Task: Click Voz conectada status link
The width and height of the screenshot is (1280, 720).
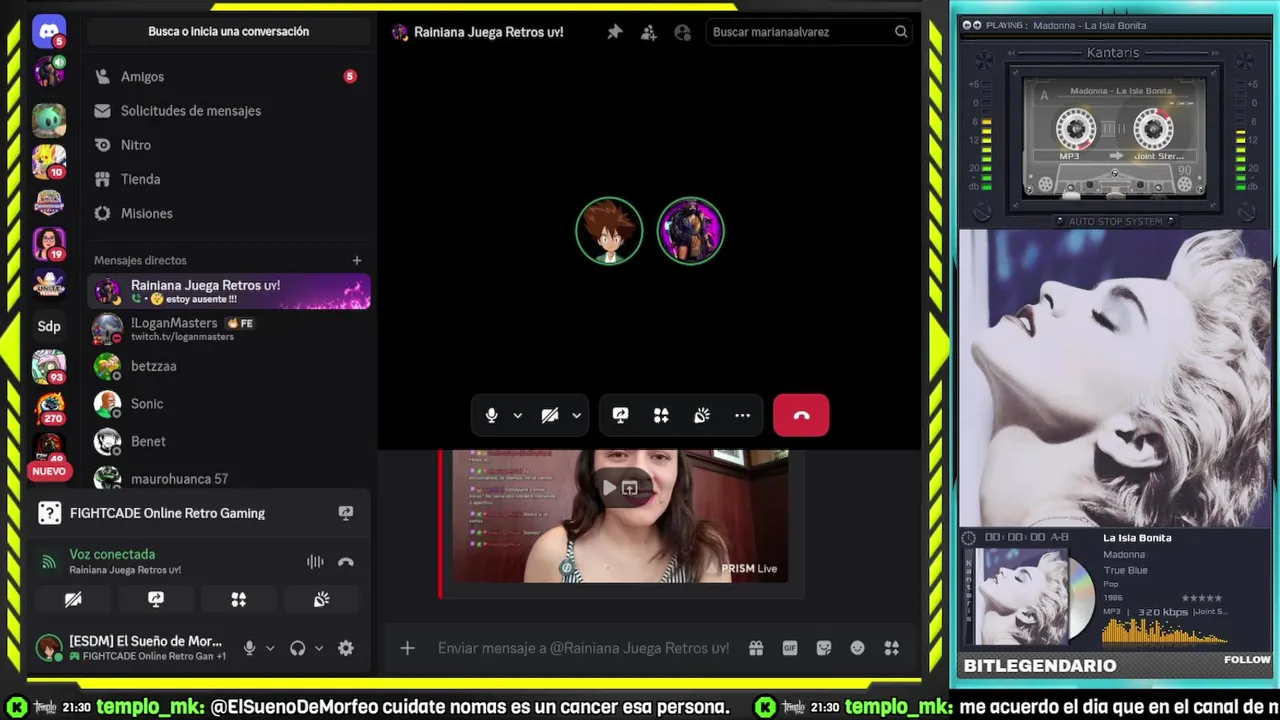Action: [112, 554]
